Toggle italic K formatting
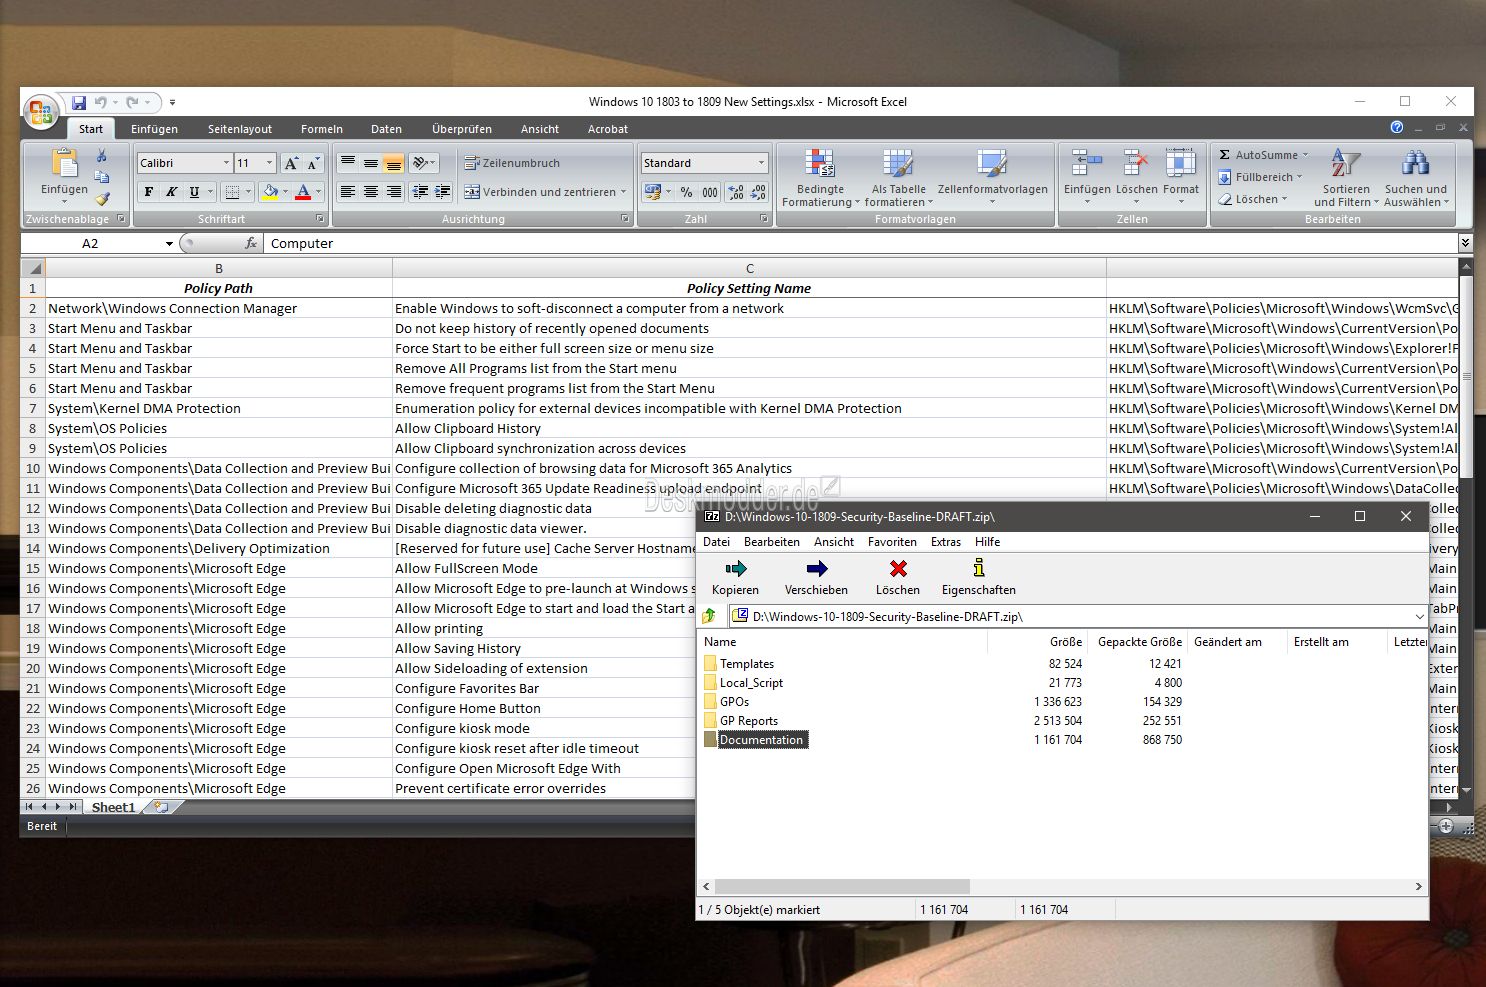 172,192
